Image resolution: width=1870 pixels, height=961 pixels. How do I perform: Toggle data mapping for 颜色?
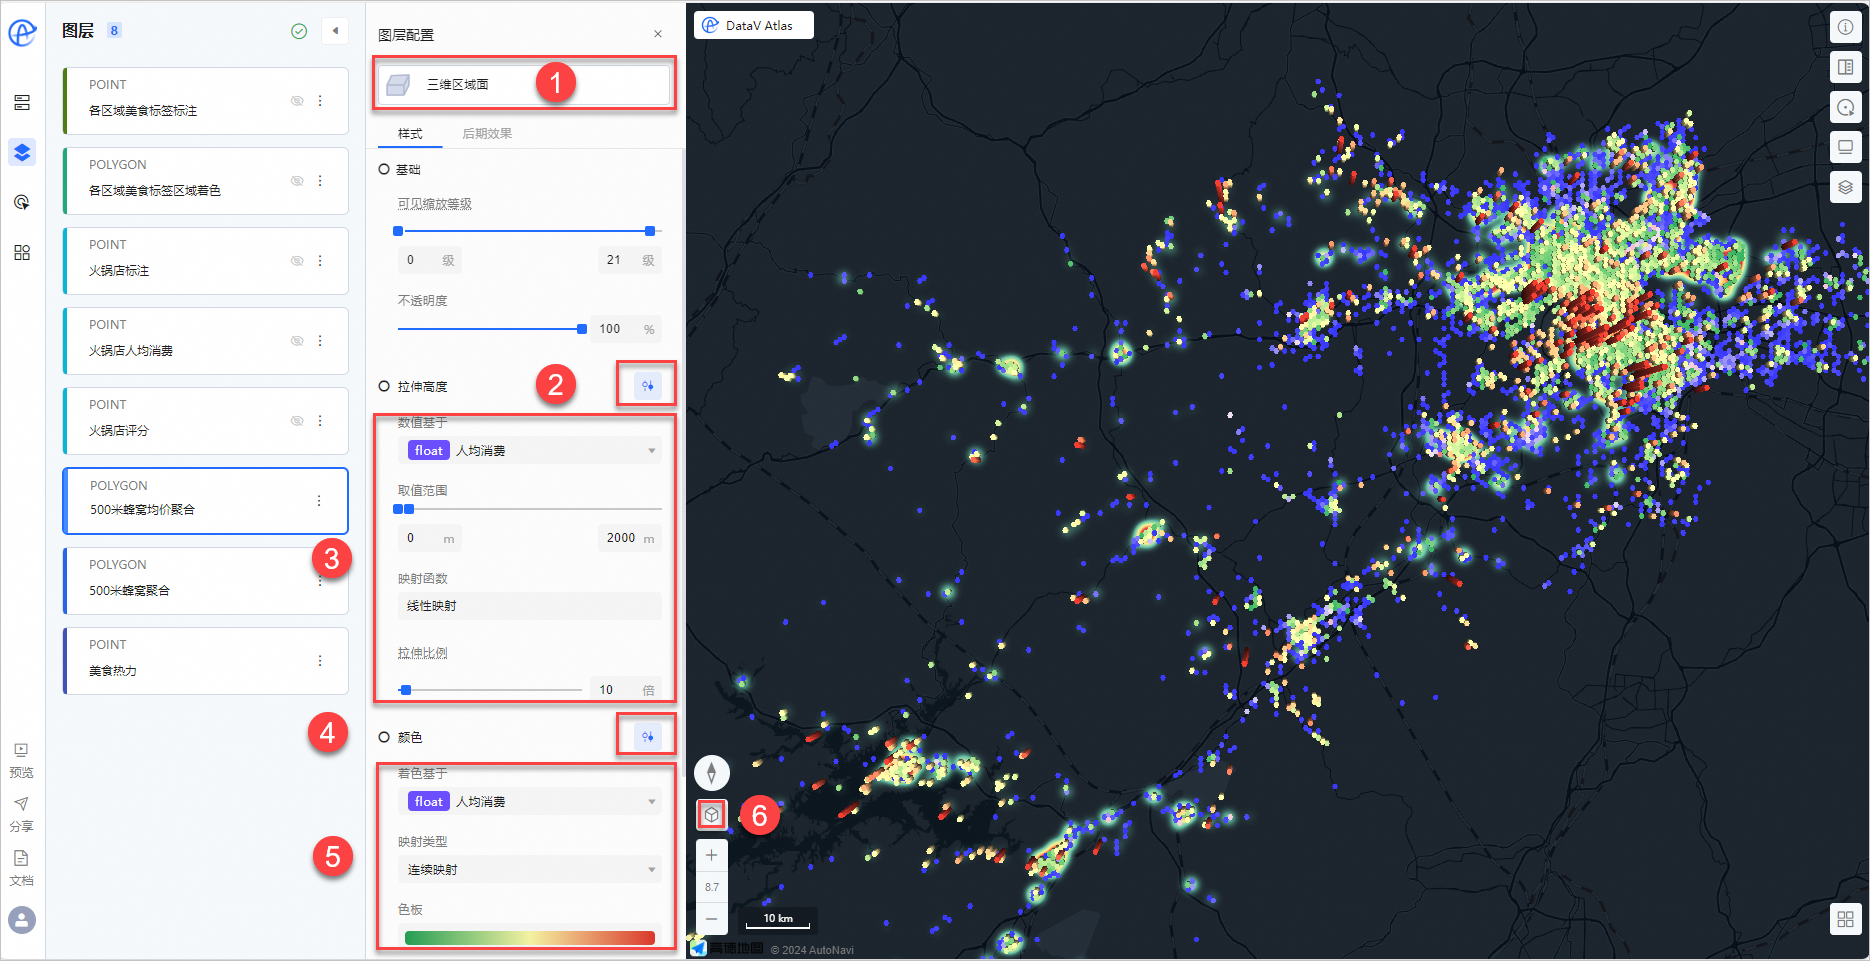point(647,737)
